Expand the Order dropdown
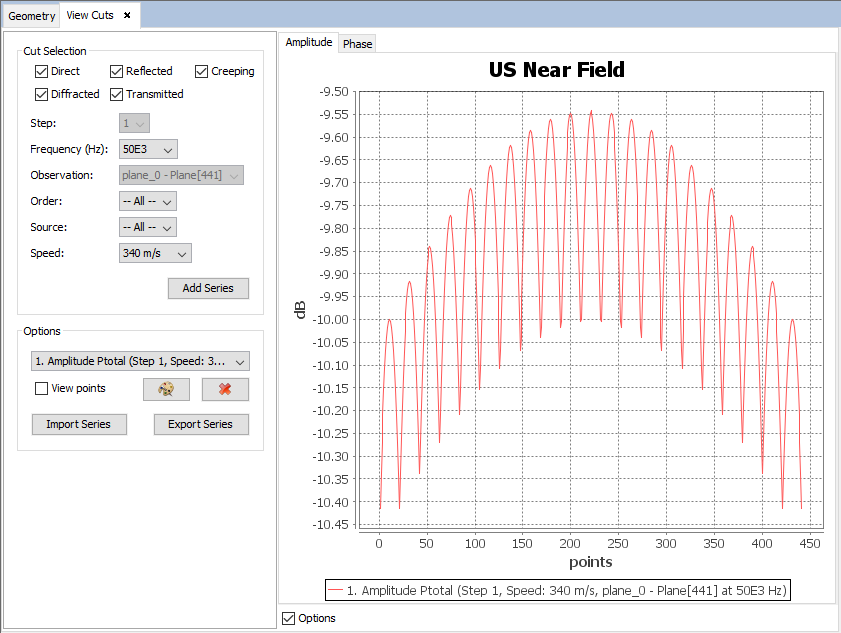This screenshot has height=633, width=841. coord(148,201)
